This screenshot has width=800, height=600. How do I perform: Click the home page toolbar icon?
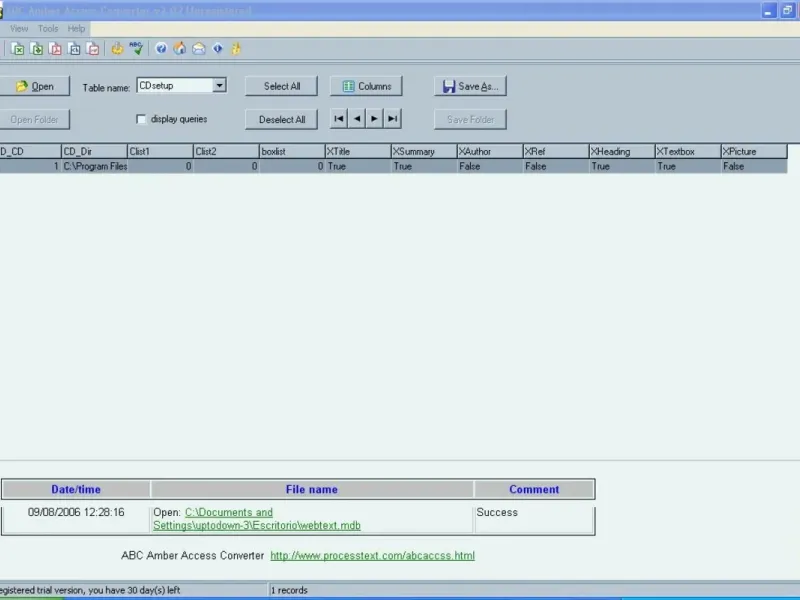point(180,48)
